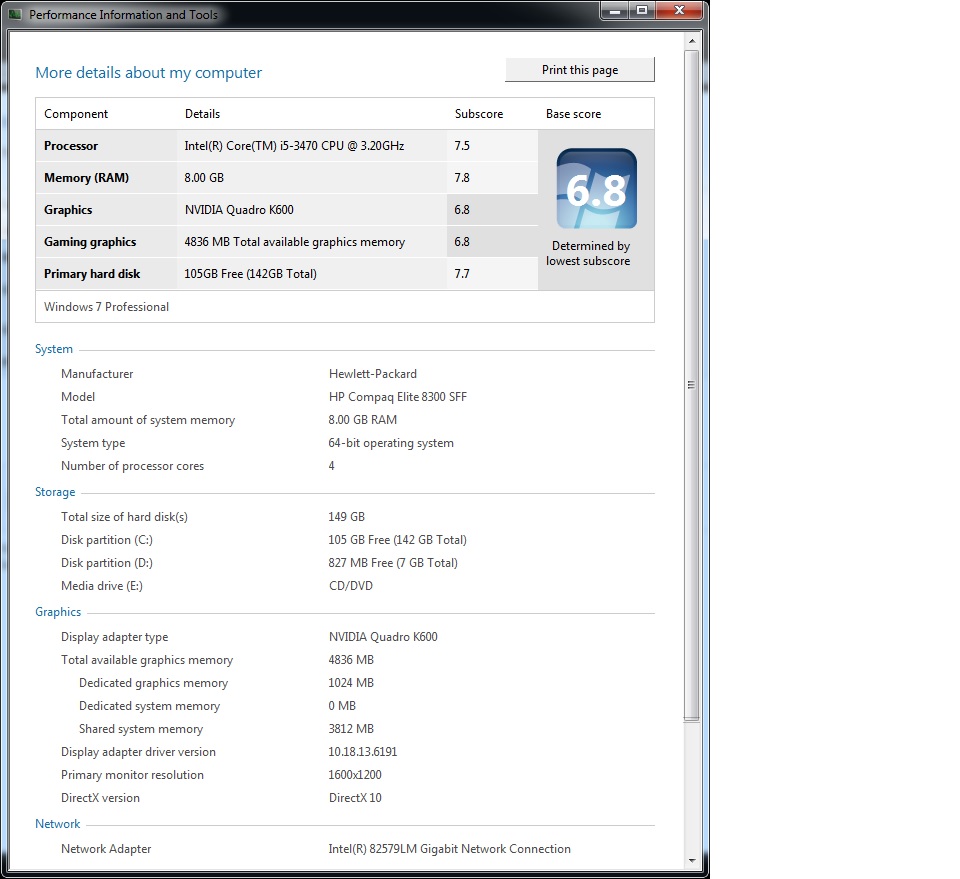Click the Shared system memory label

point(141,728)
